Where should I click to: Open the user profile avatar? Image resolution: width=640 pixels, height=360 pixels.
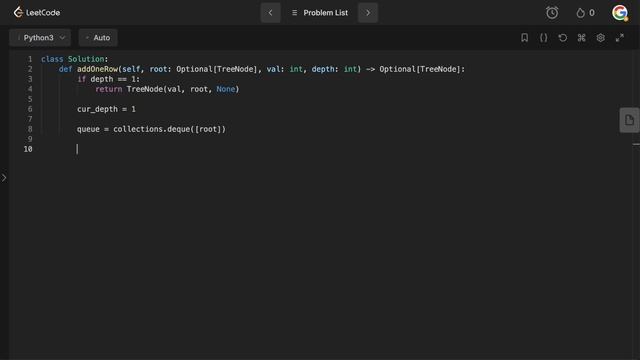pyautogui.click(x=620, y=13)
